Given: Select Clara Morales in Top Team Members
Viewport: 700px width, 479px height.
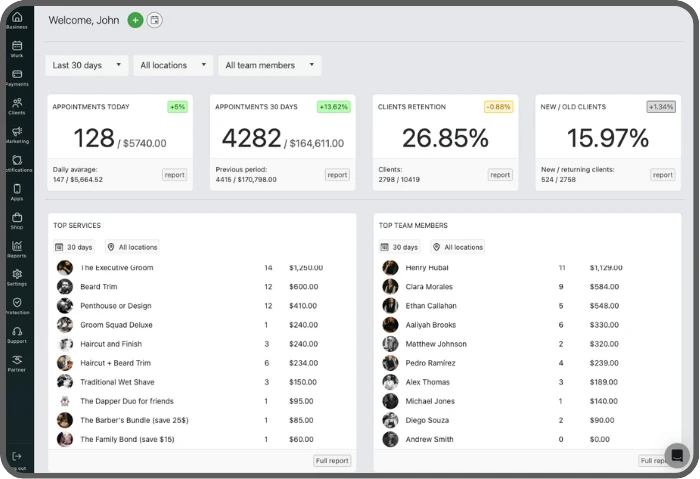Looking at the screenshot, I should coord(430,287).
